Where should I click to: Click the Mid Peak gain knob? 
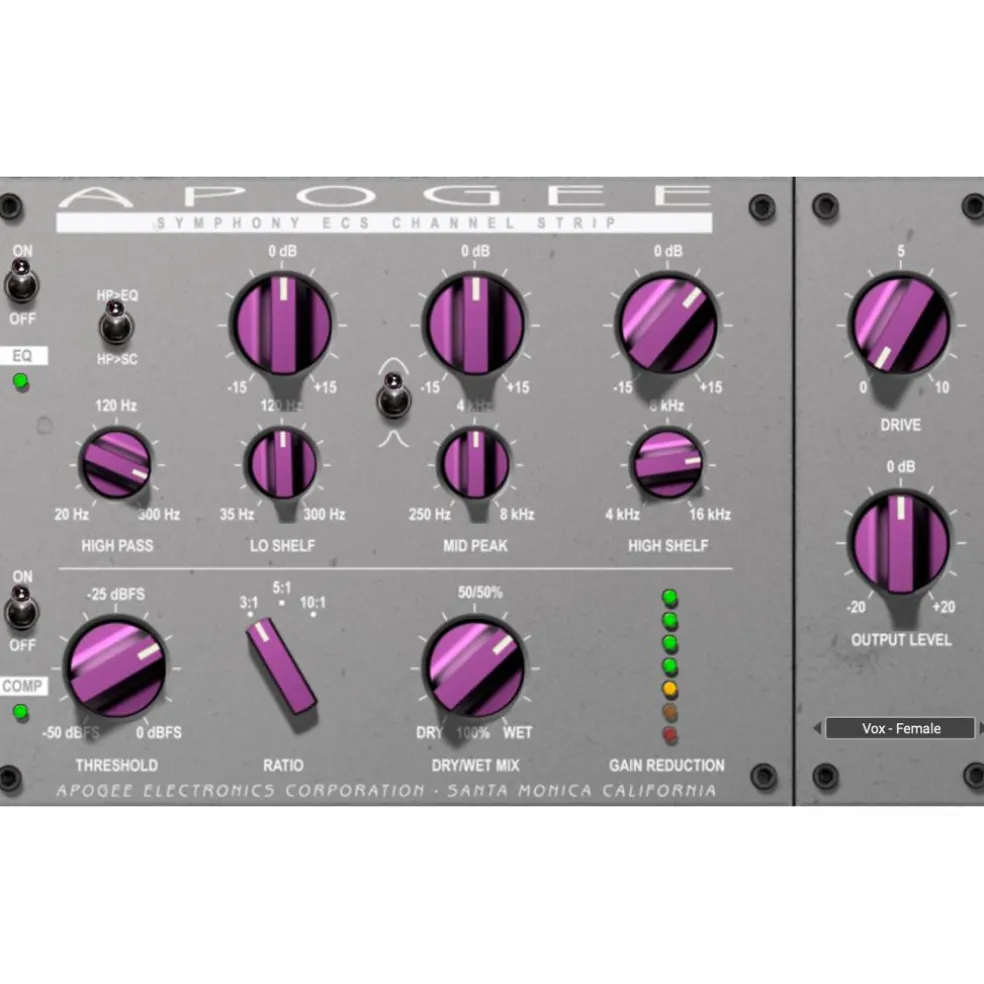click(474, 325)
